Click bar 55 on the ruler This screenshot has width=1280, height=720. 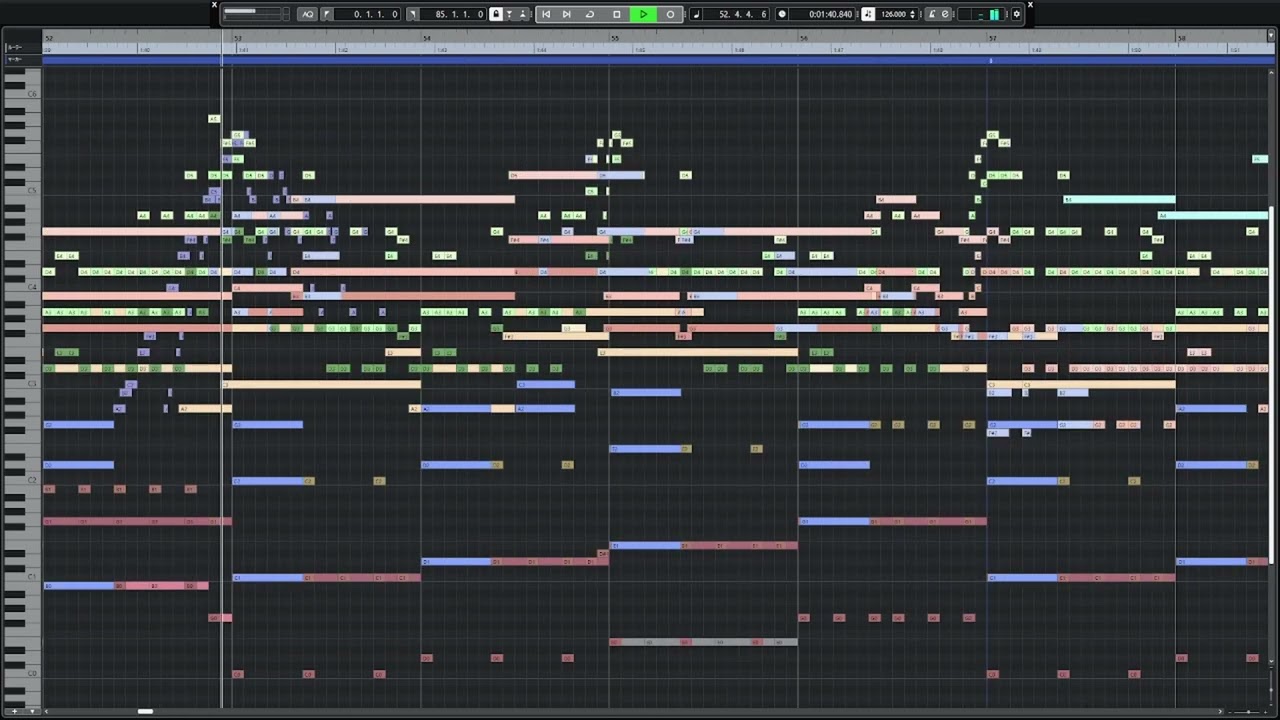[615, 38]
